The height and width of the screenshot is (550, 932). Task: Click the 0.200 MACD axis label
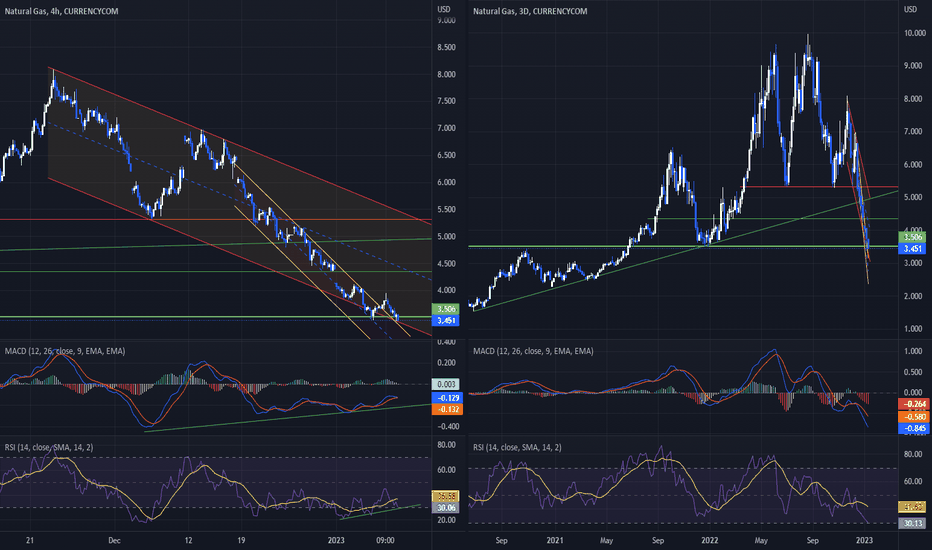coord(446,363)
